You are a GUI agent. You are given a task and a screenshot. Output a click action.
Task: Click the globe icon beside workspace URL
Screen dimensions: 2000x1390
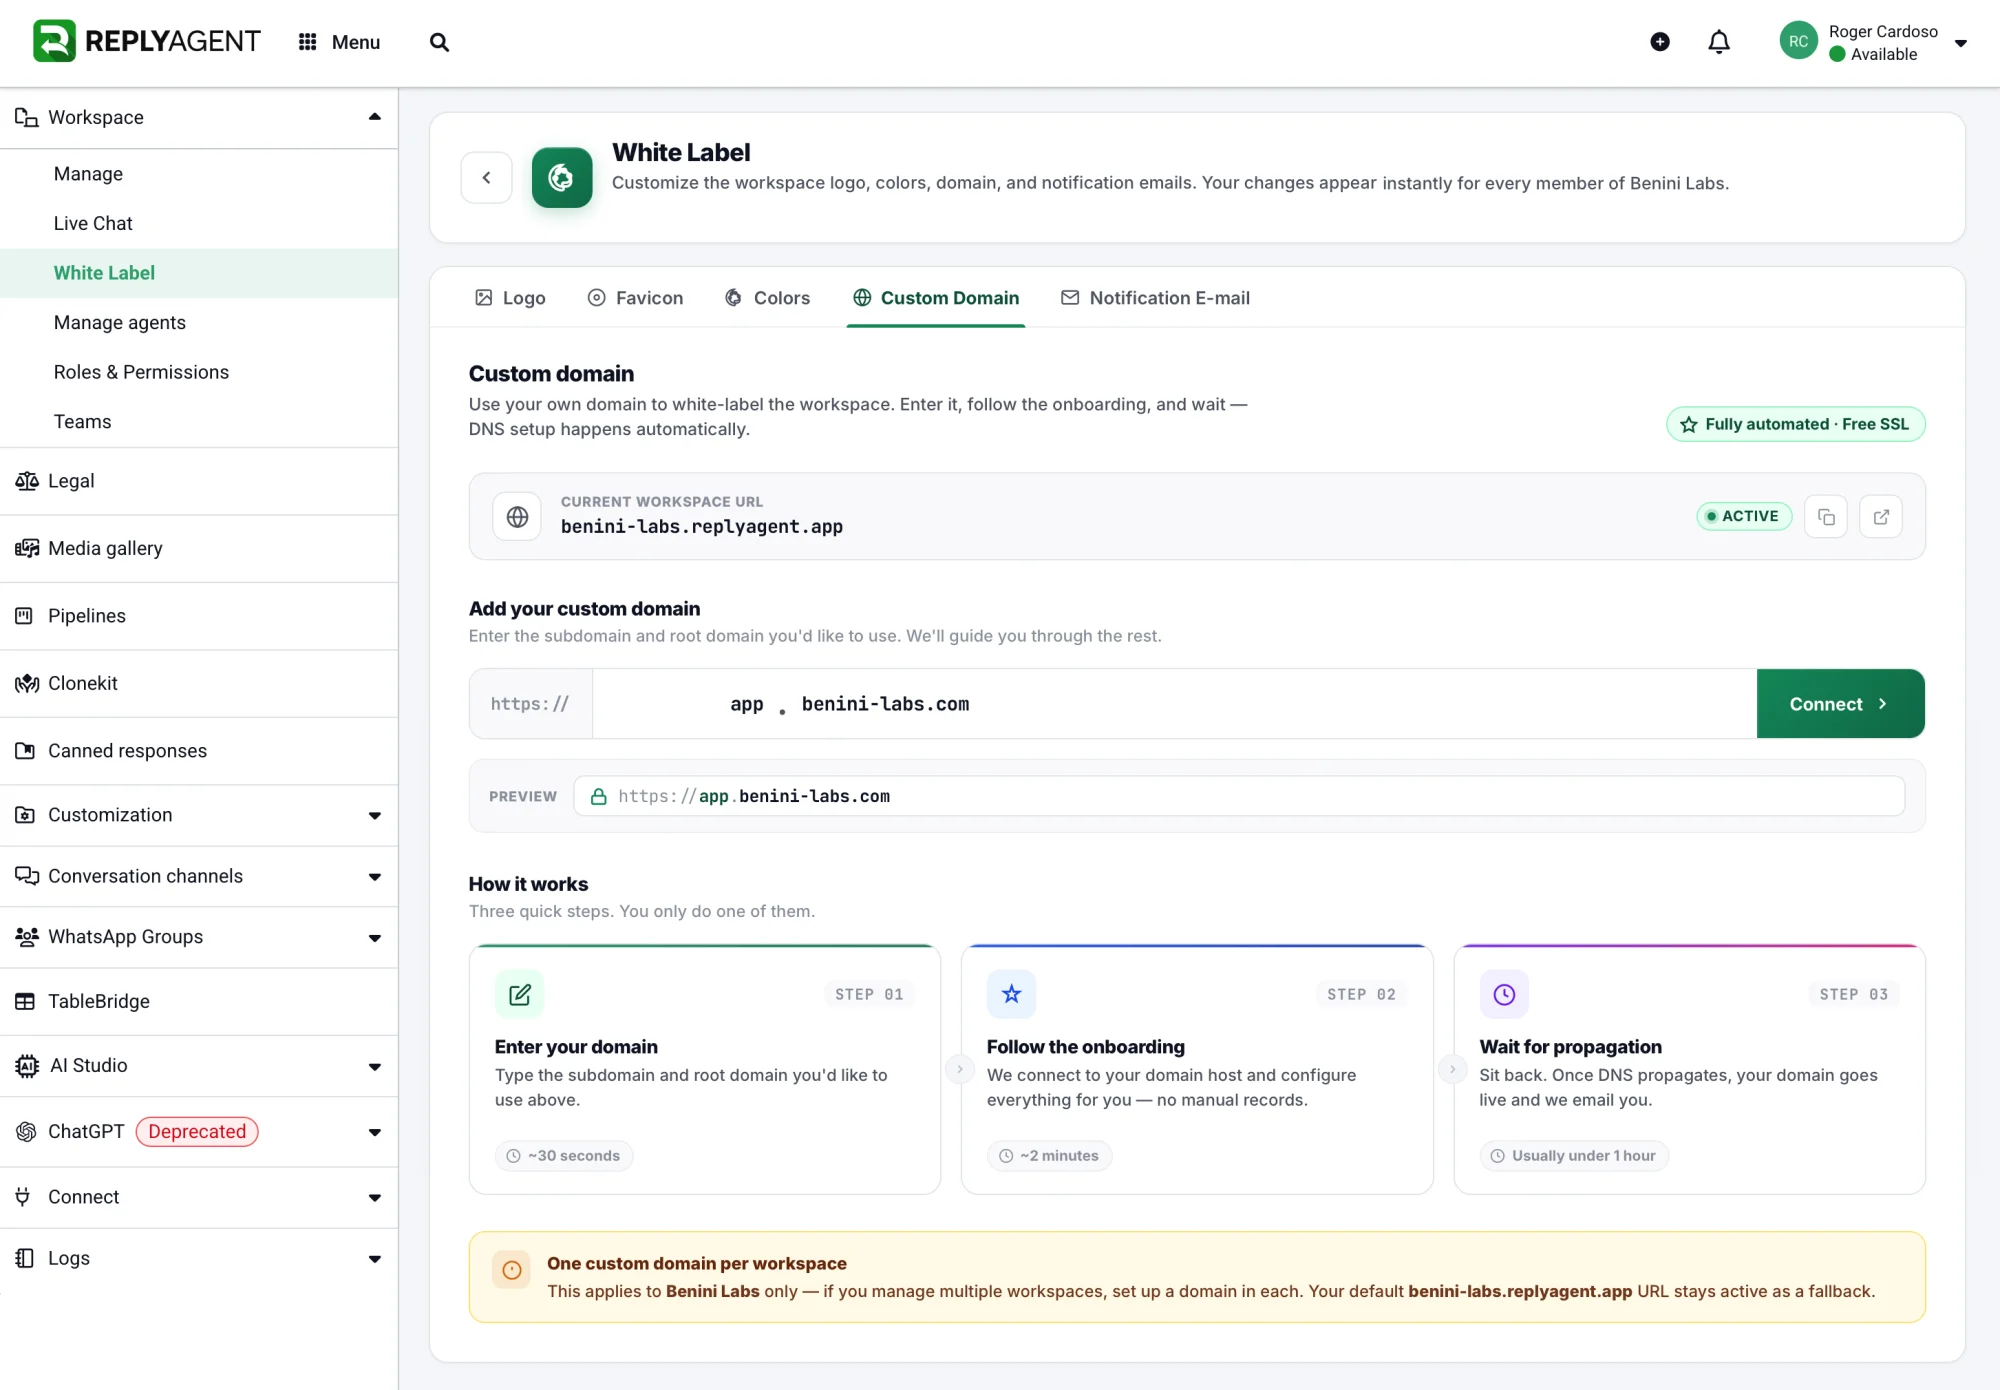pos(517,517)
